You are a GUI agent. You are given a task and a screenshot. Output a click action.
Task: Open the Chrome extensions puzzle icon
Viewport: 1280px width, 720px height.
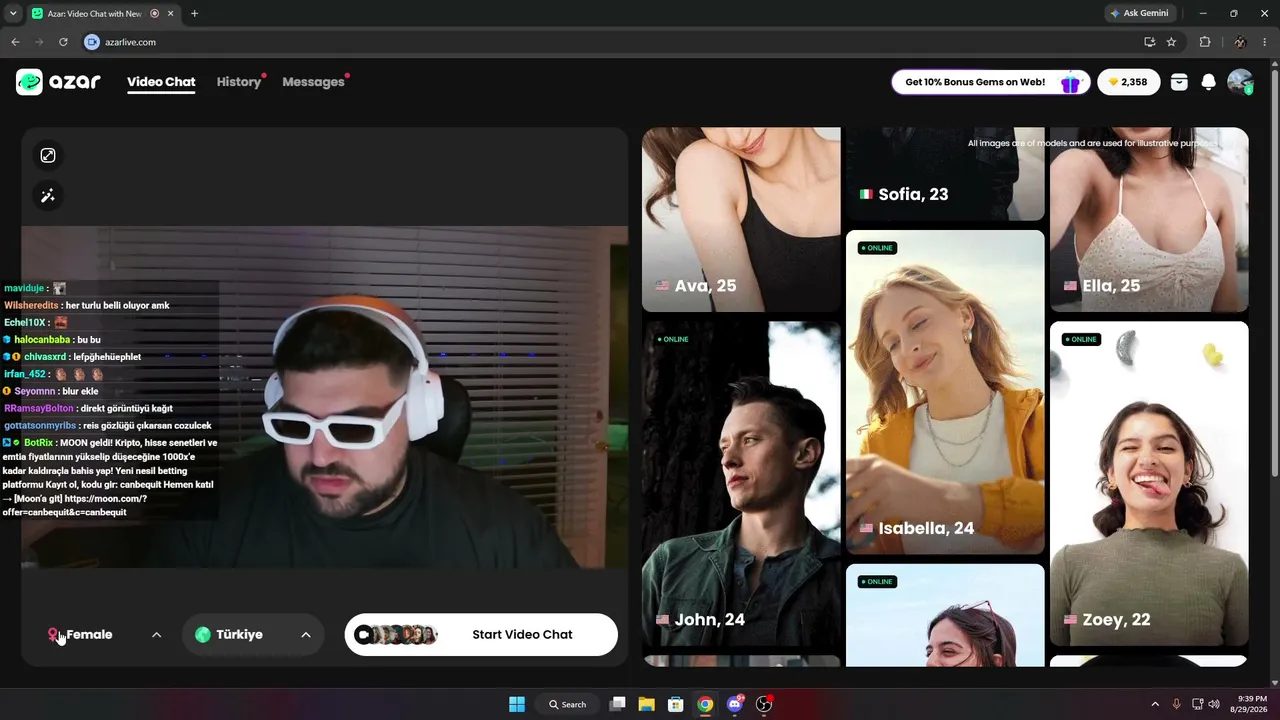pos(1204,42)
